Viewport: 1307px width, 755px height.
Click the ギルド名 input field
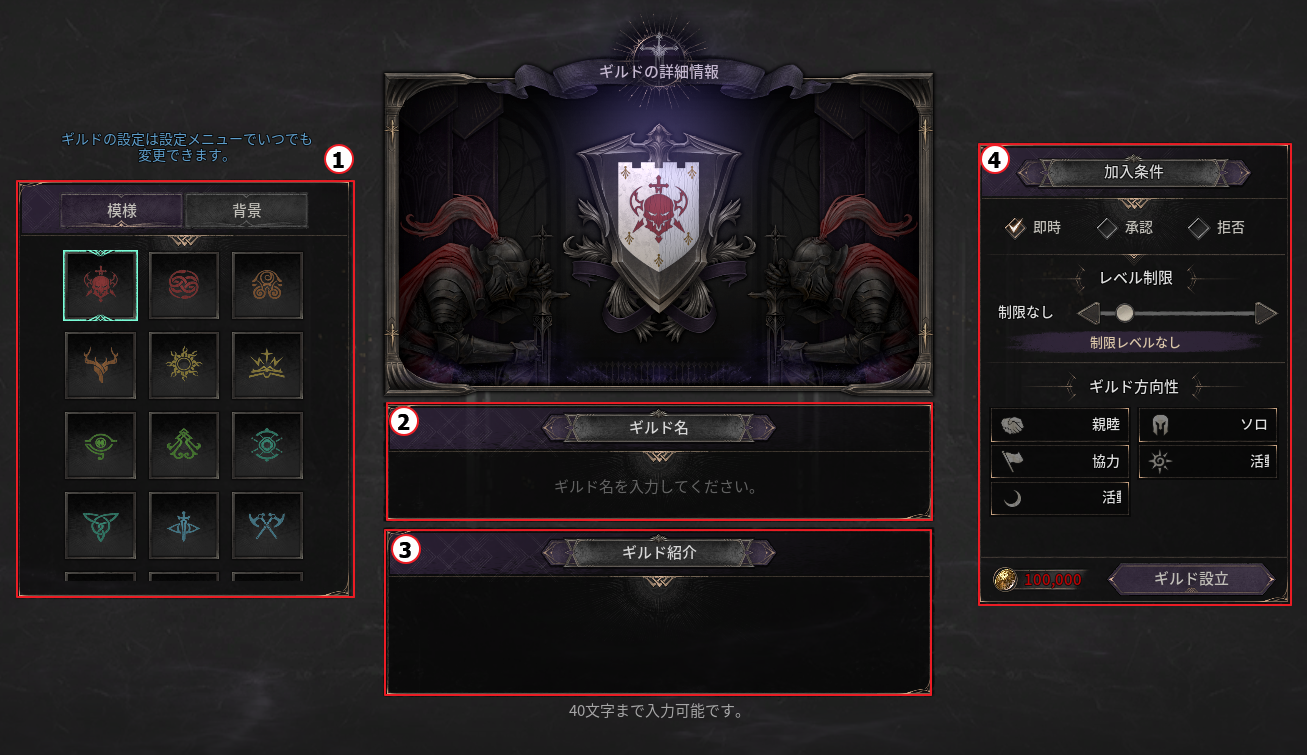[x=659, y=487]
